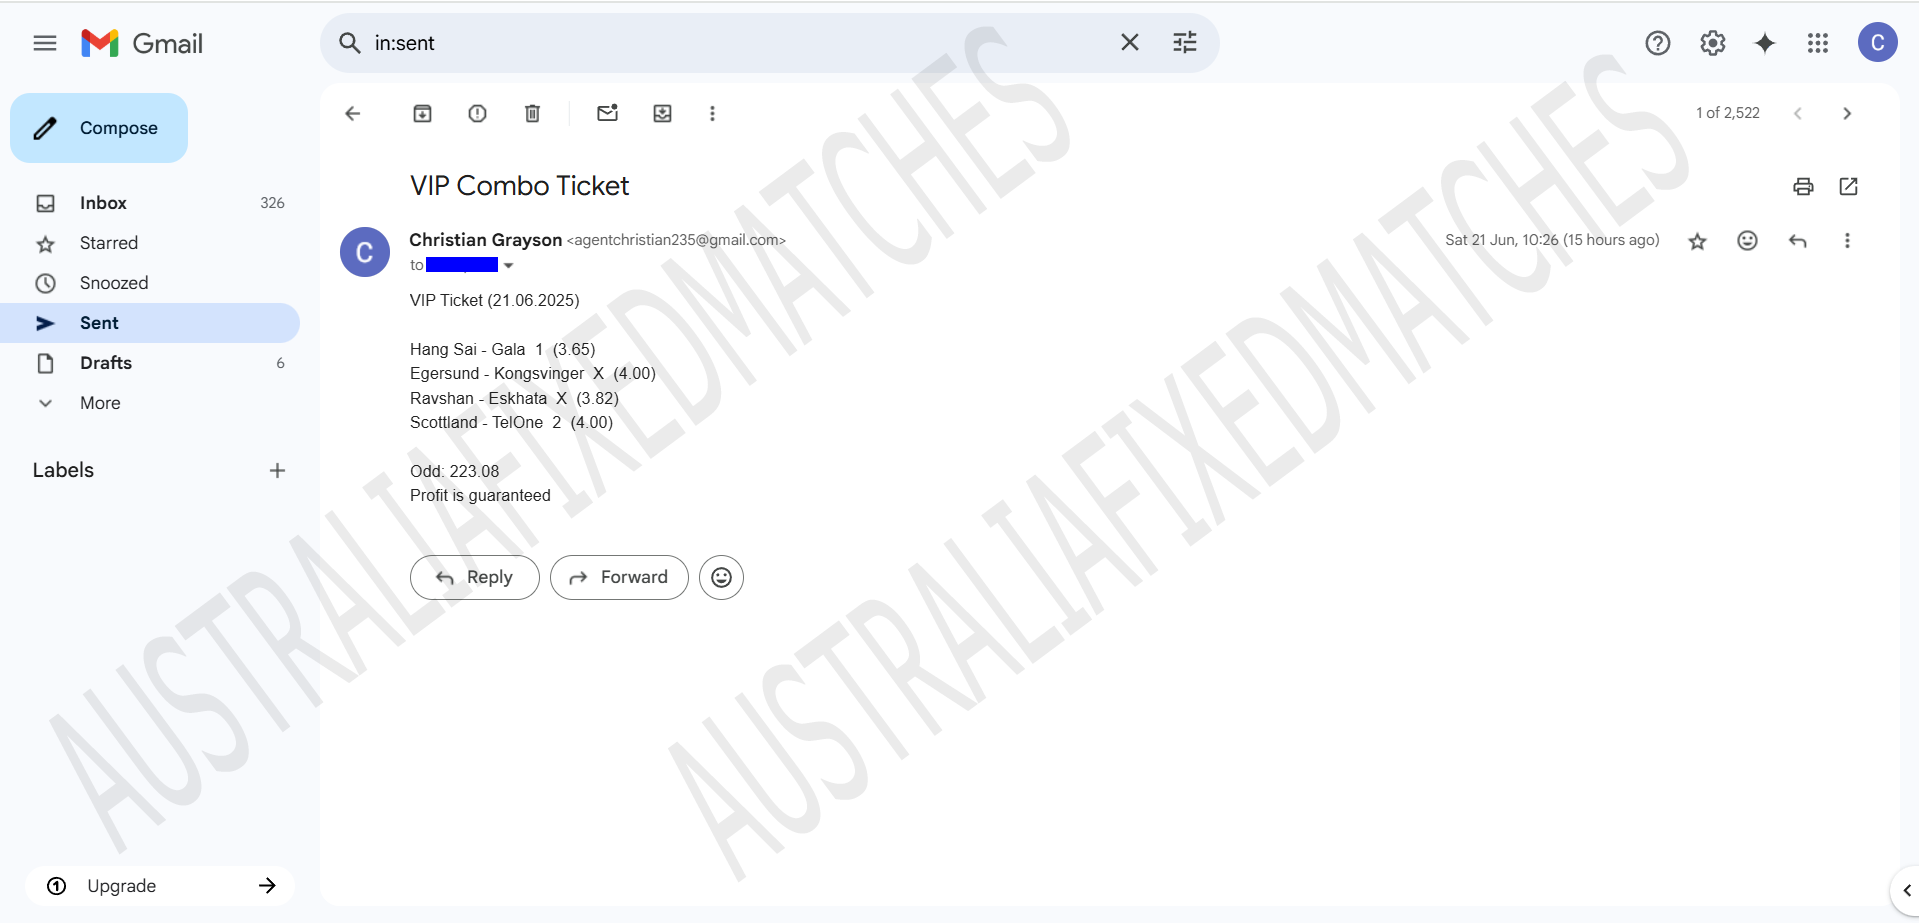Show the side panel arrow
1919x923 pixels.
point(1906,890)
